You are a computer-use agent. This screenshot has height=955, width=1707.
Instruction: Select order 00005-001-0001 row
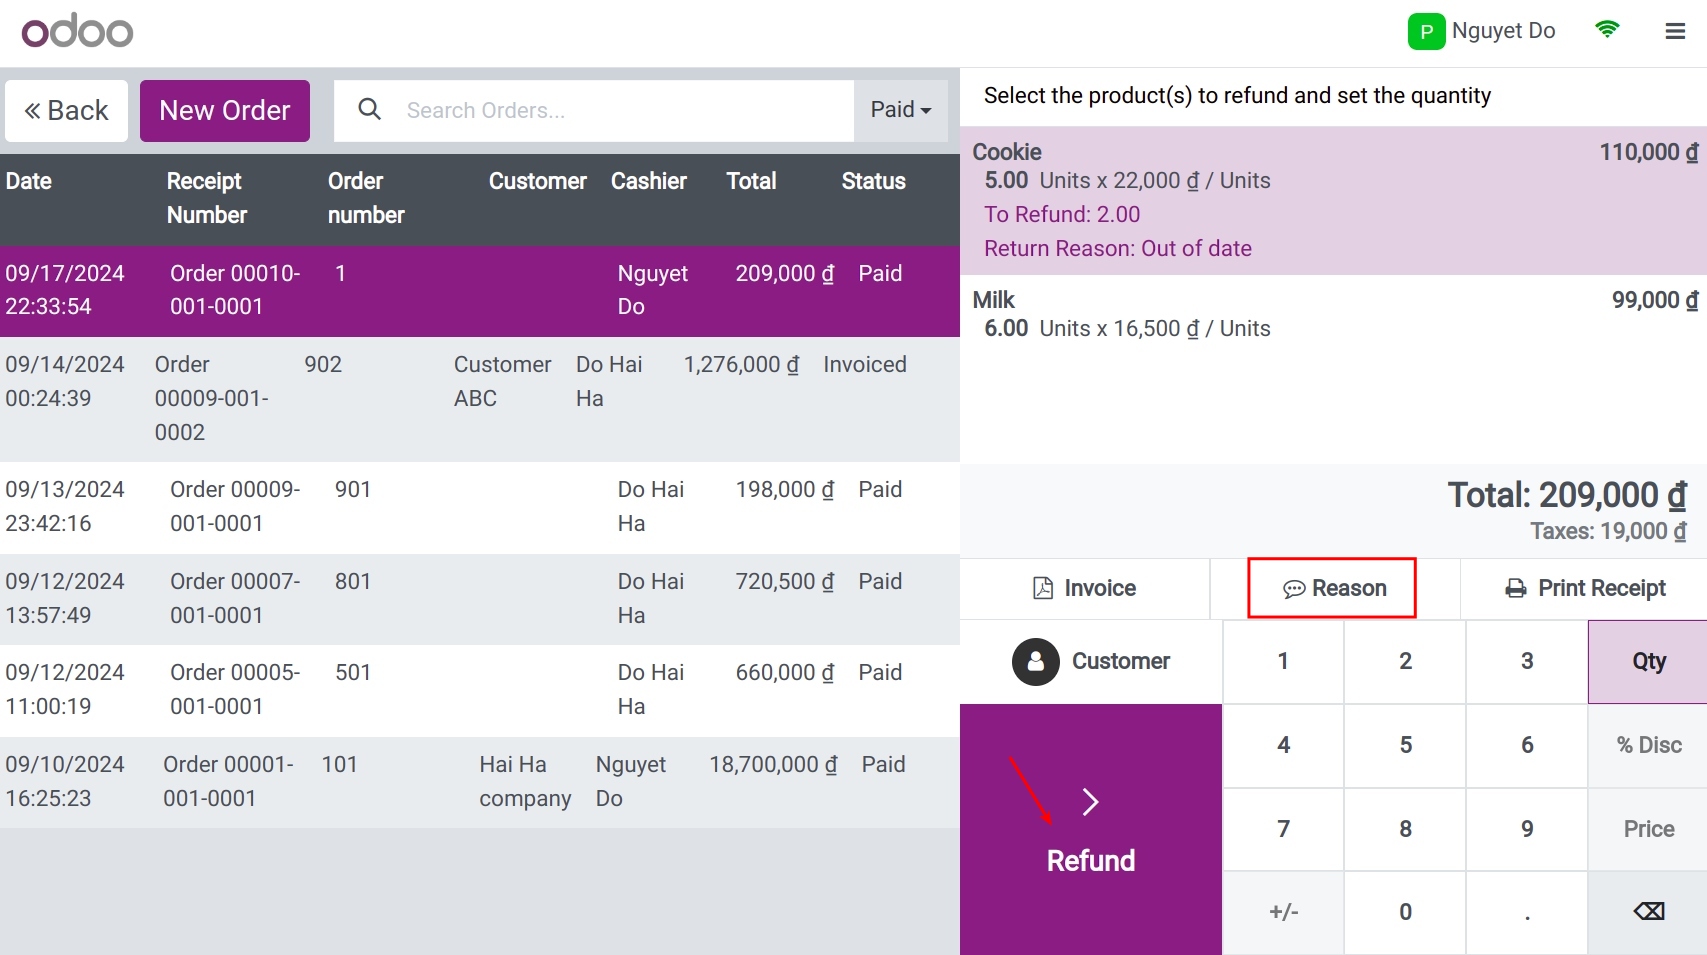(480, 690)
